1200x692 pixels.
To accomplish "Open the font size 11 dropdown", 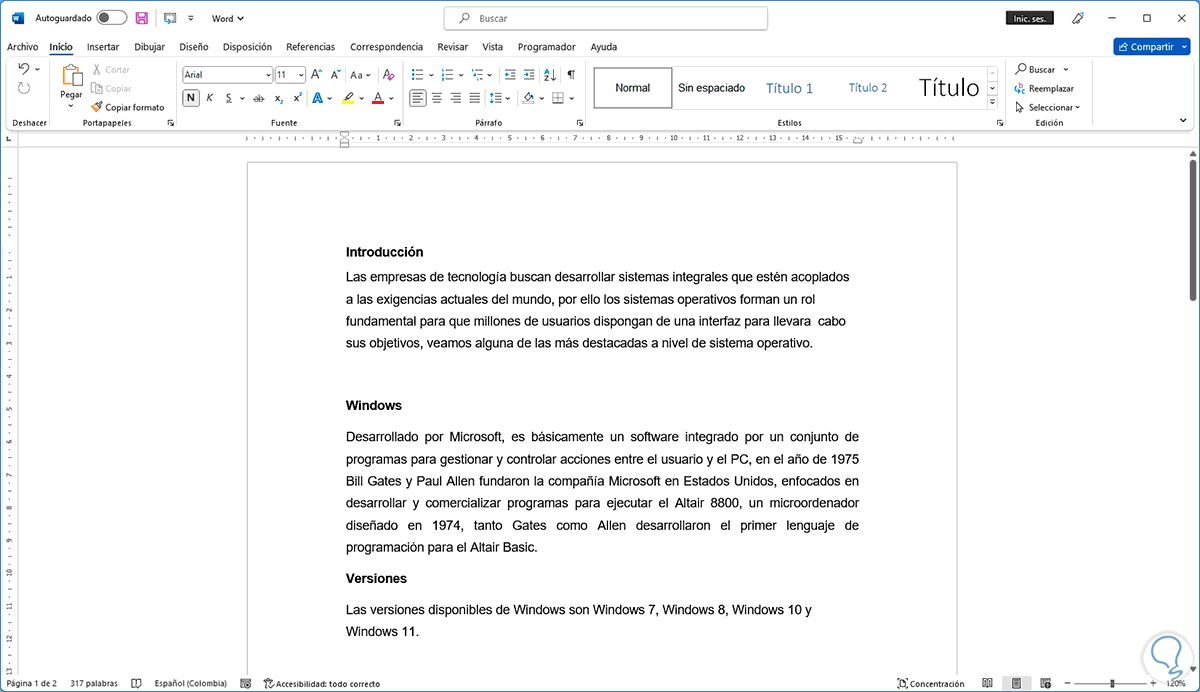I will point(301,75).
